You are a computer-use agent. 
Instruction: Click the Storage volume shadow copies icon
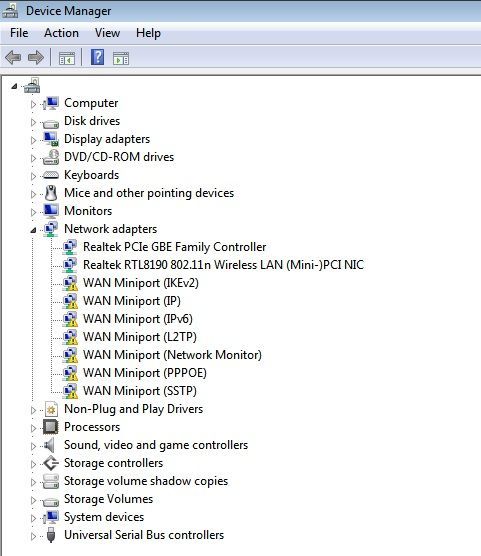click(x=51, y=482)
